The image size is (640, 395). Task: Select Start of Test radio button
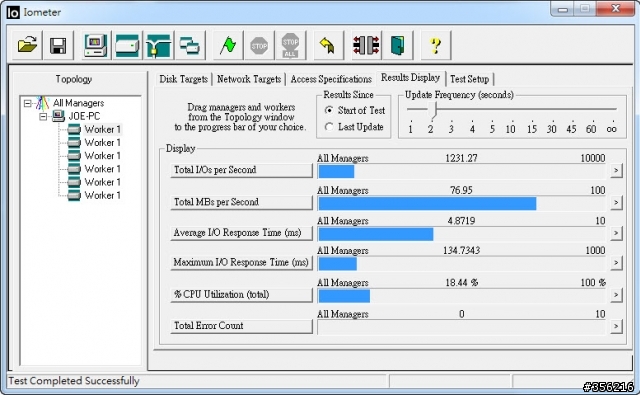click(x=329, y=110)
